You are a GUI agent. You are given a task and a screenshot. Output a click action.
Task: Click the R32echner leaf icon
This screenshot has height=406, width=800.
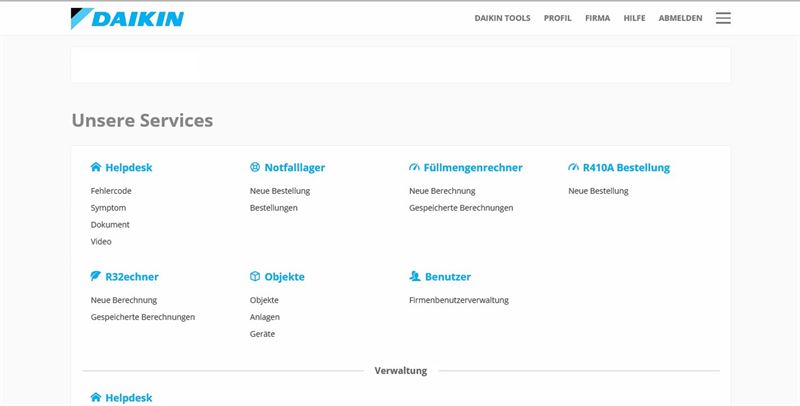[96, 277]
